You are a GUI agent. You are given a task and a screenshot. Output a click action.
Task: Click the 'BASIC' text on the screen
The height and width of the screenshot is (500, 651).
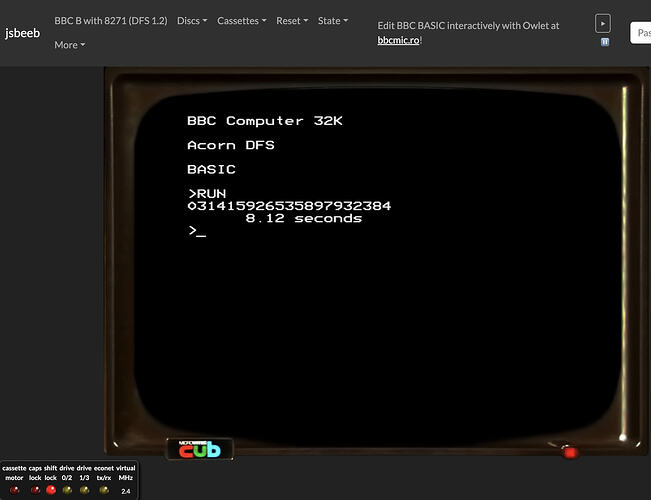pos(211,169)
